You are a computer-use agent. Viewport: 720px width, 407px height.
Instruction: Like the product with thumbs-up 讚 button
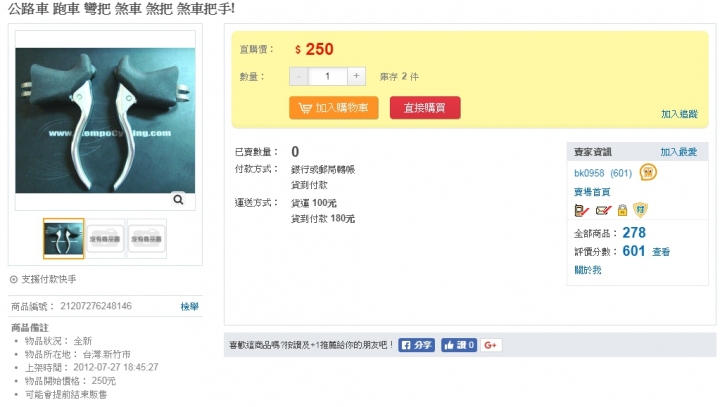coord(459,345)
